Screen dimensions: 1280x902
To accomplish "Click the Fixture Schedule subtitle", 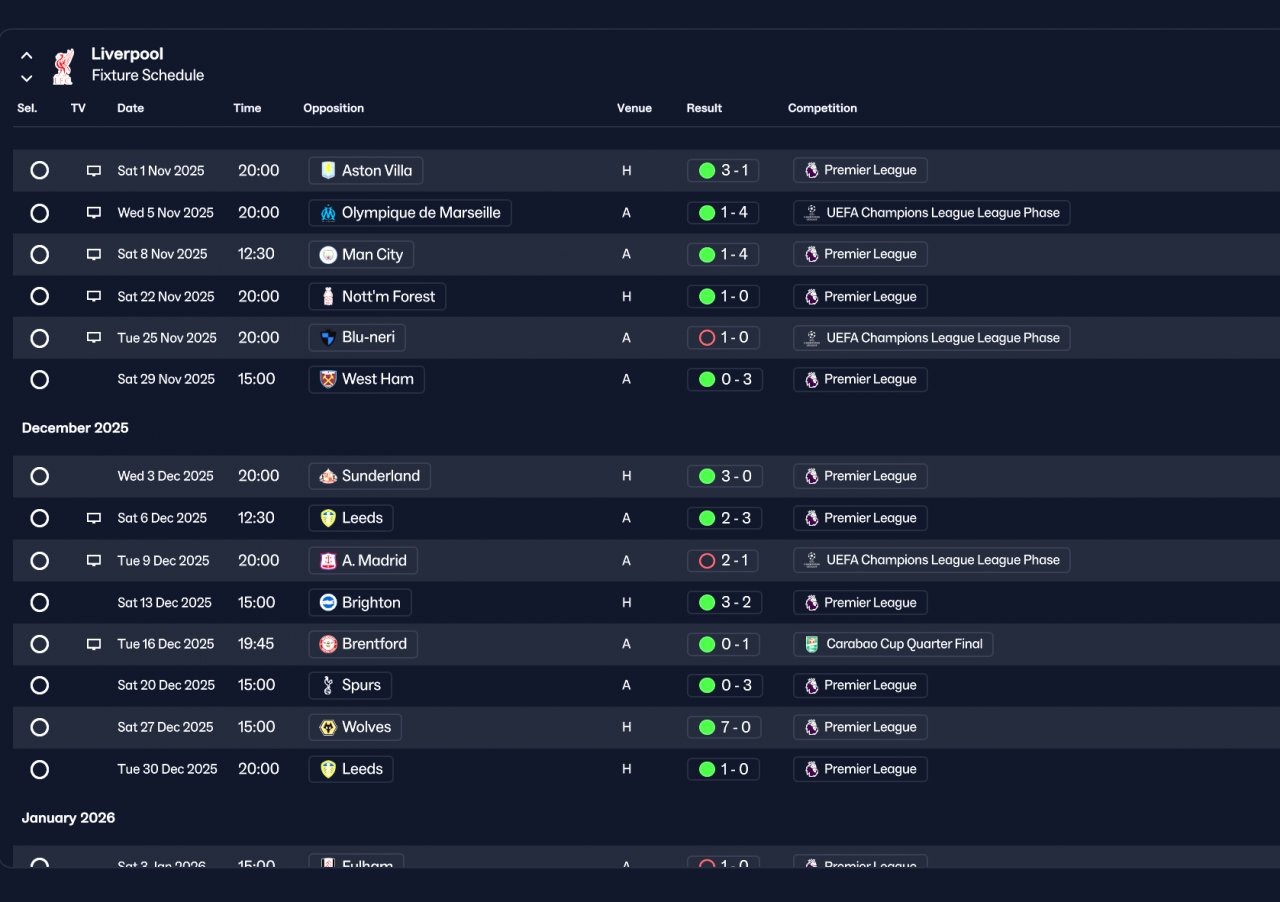I will coord(148,75).
